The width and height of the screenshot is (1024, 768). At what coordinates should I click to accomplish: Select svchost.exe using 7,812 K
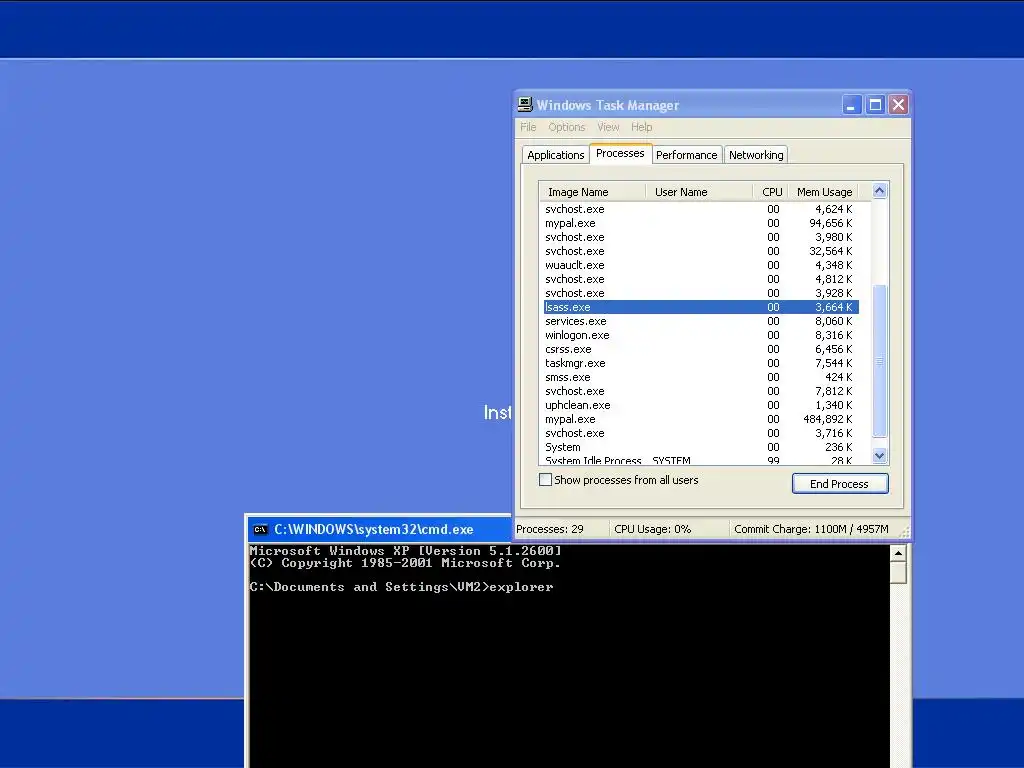[x=701, y=391]
